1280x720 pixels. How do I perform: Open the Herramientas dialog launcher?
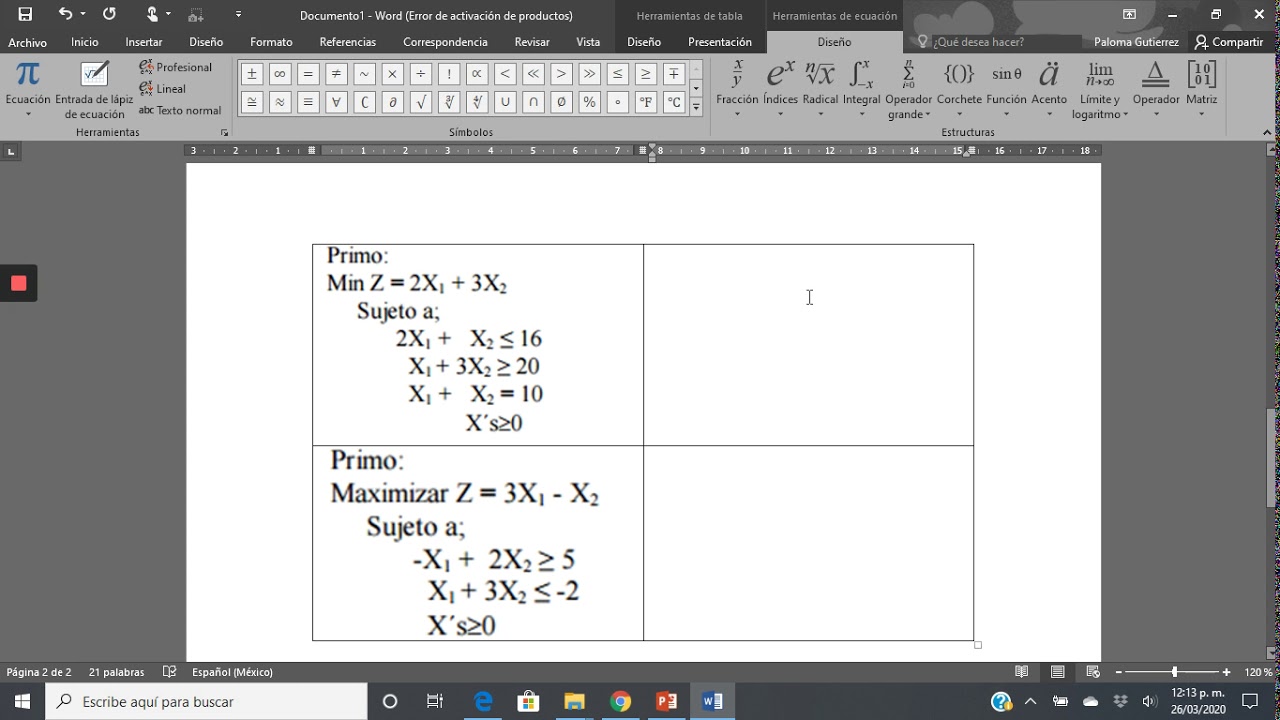224,133
